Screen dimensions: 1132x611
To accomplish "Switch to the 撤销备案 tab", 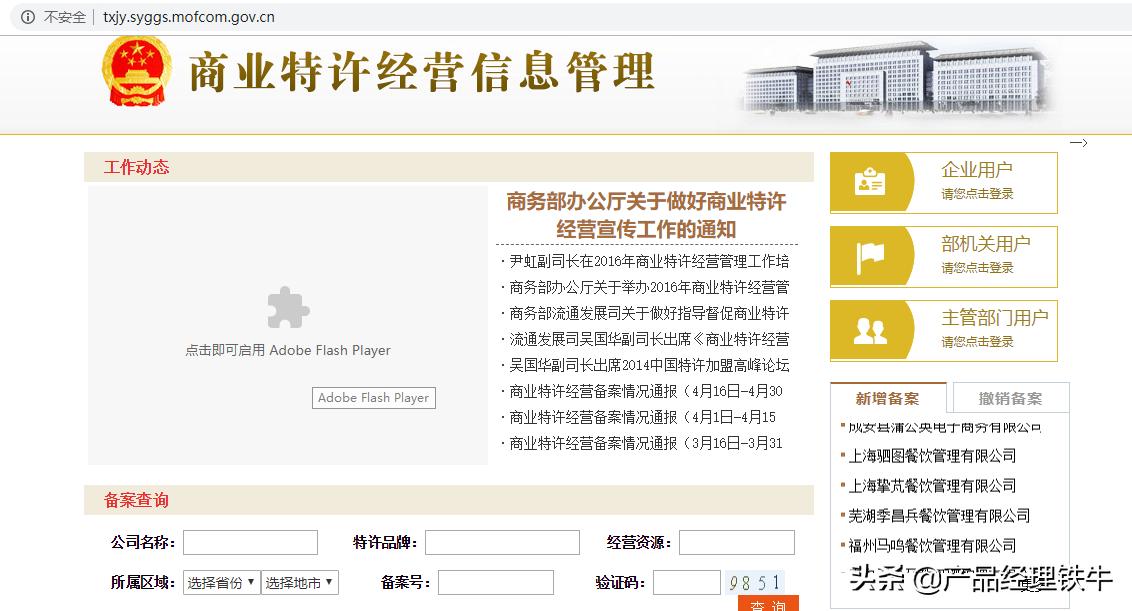I will (x=1010, y=397).
